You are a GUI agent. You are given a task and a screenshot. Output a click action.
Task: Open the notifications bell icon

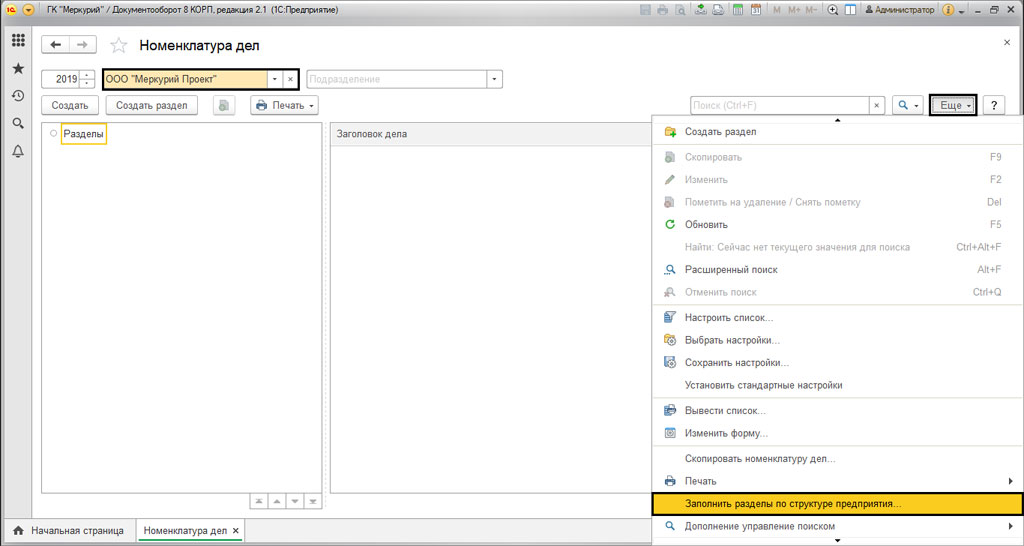point(18,151)
